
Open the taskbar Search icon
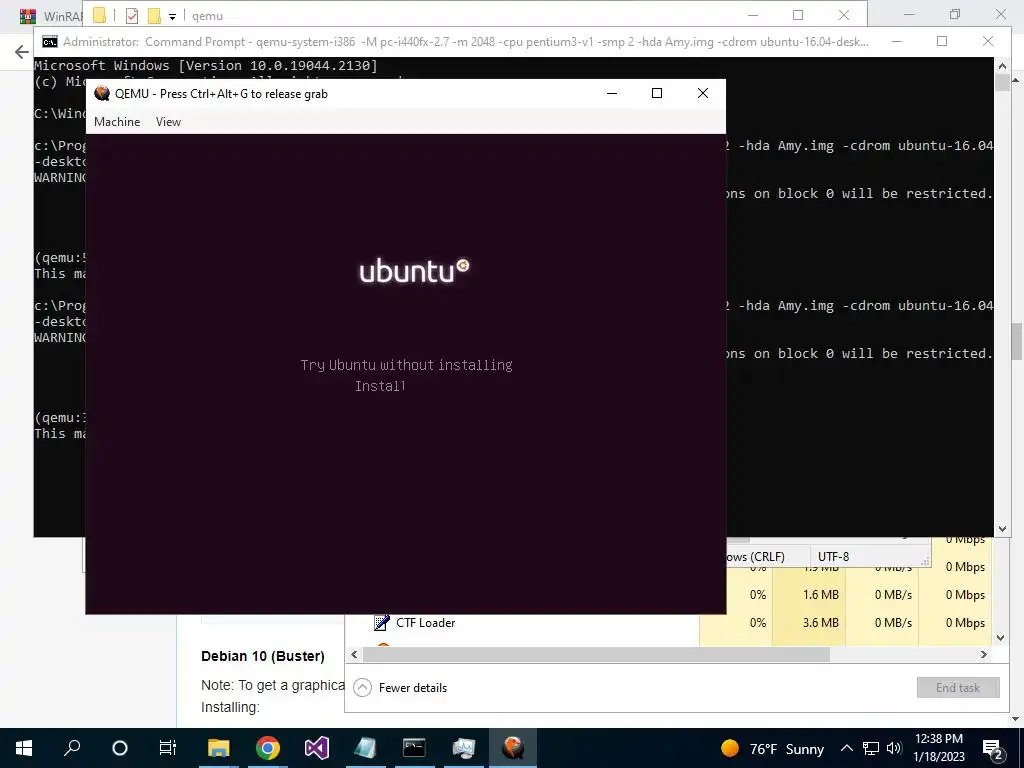tap(72, 748)
